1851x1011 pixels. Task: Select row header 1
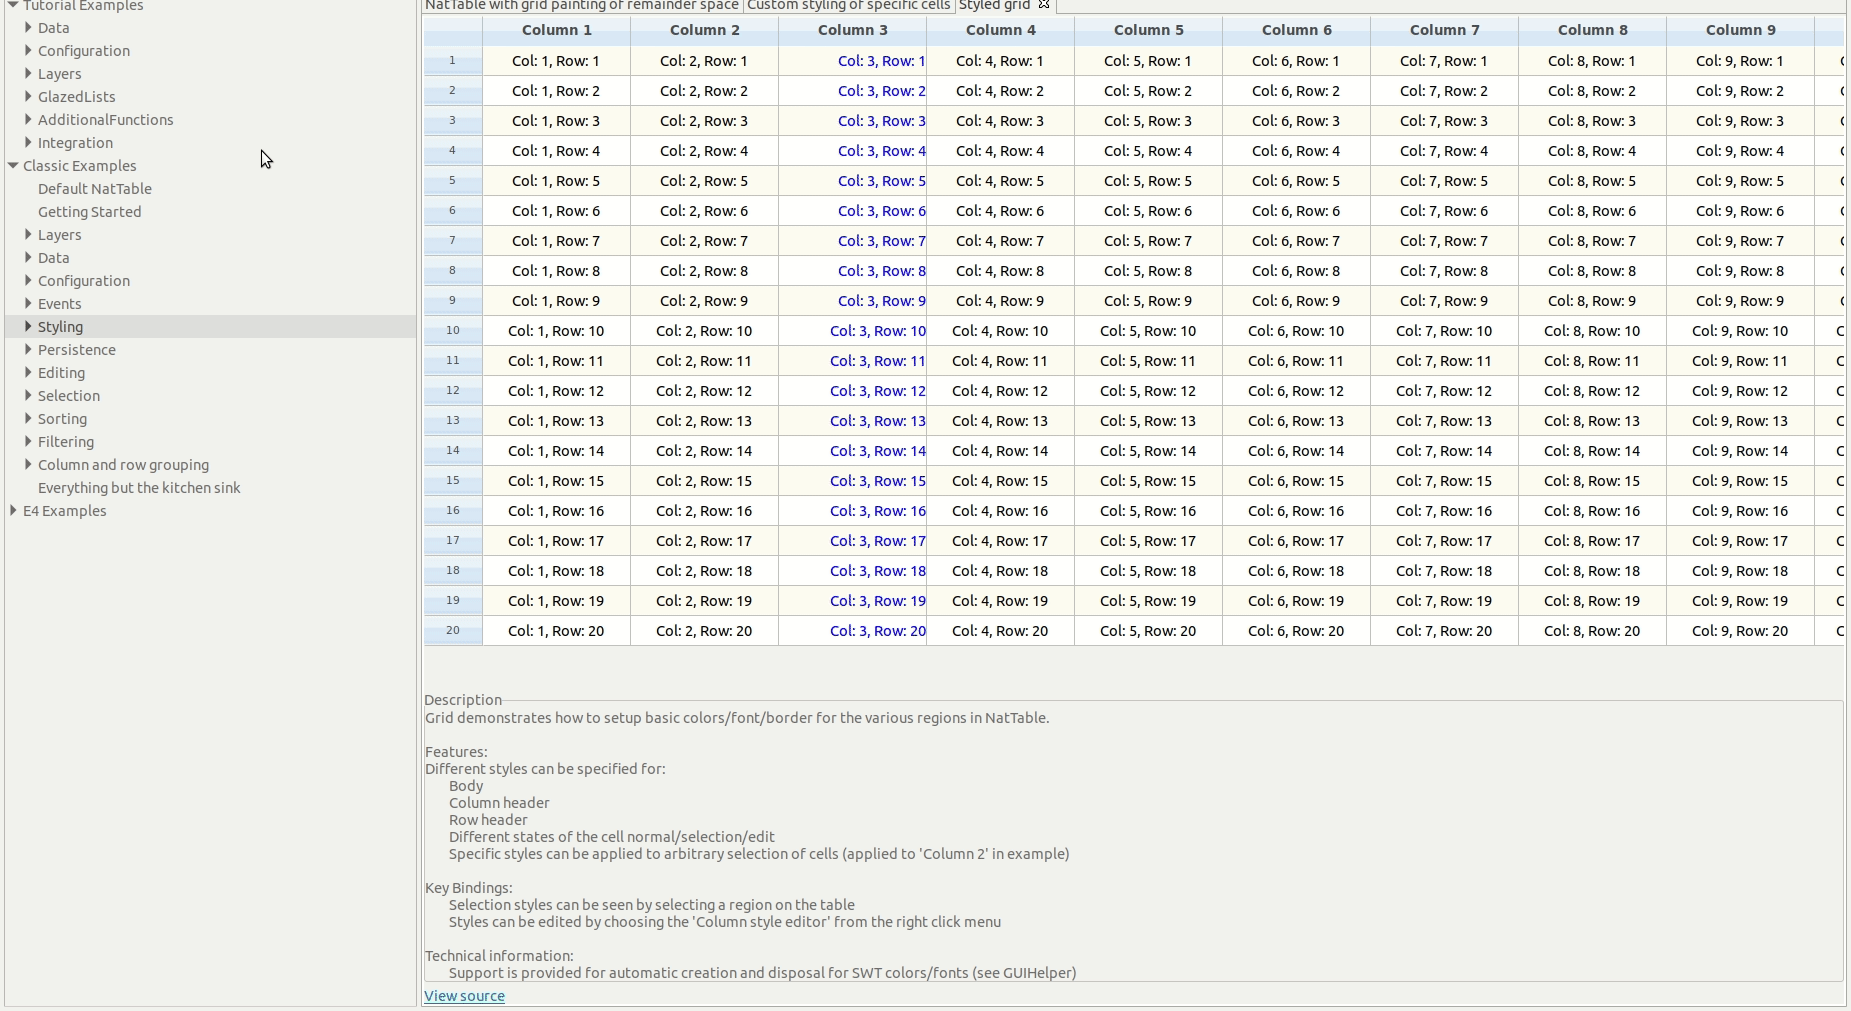(453, 61)
